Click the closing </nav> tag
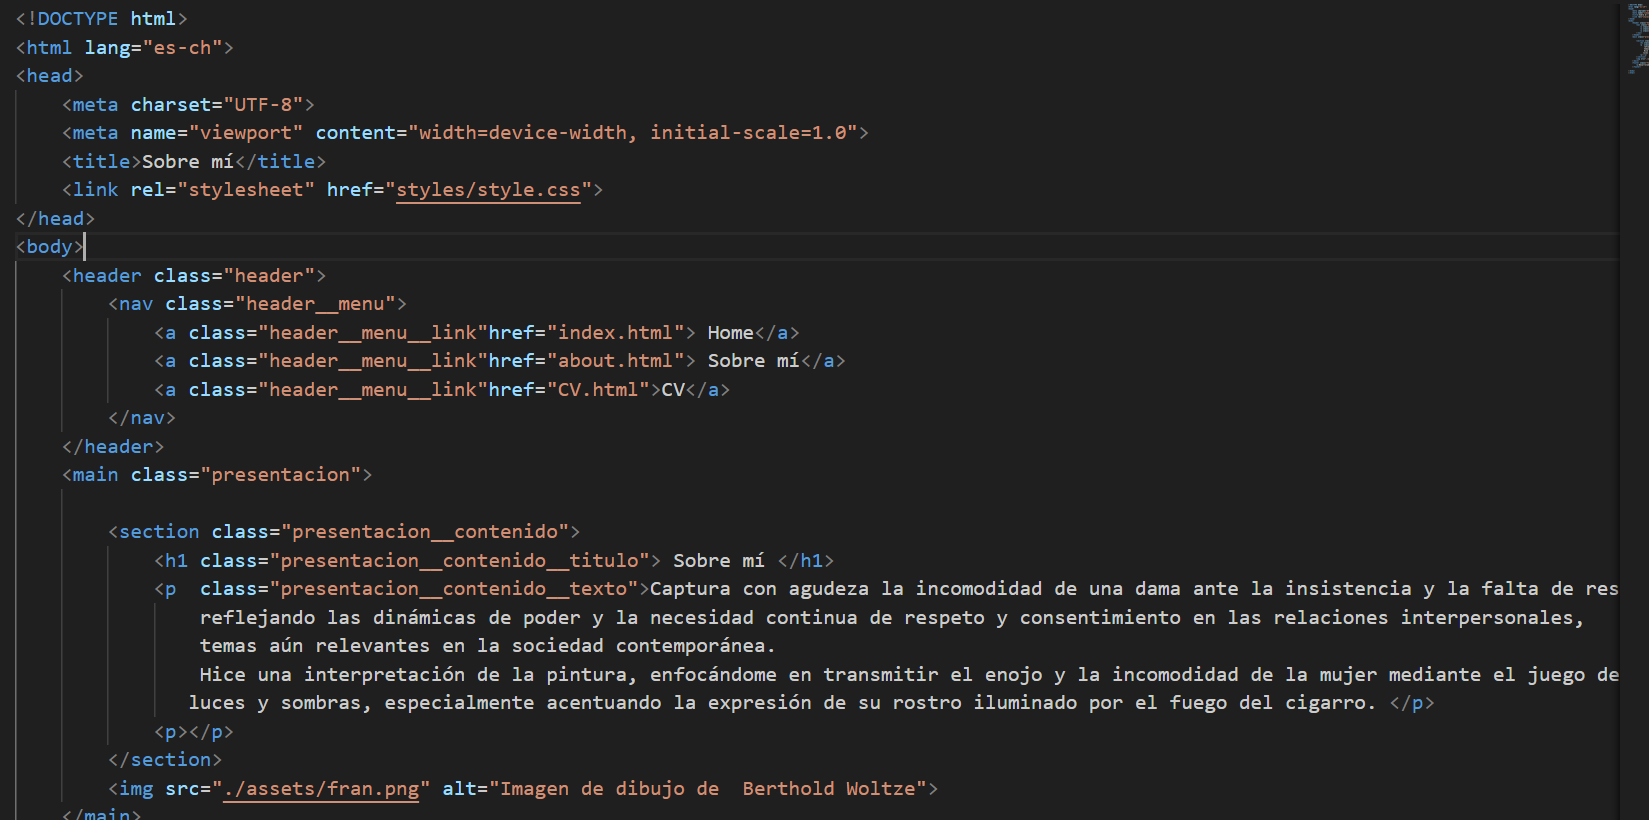 [142, 418]
